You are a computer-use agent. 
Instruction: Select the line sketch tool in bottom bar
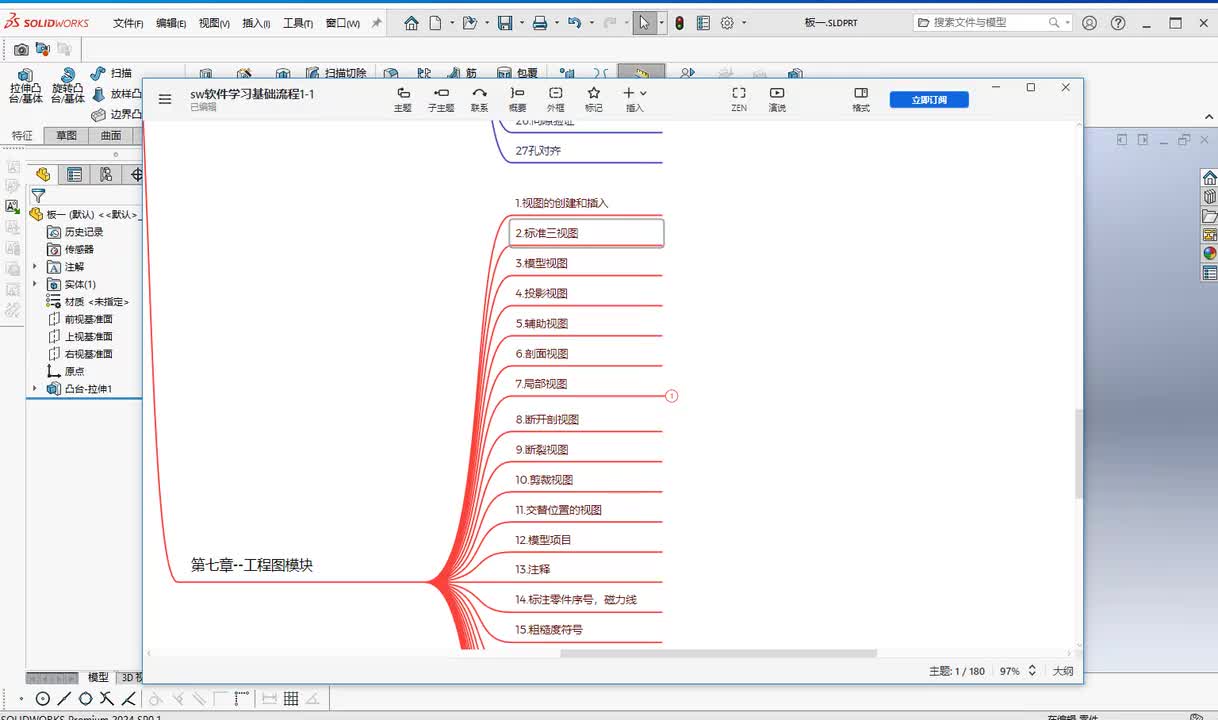point(64,699)
